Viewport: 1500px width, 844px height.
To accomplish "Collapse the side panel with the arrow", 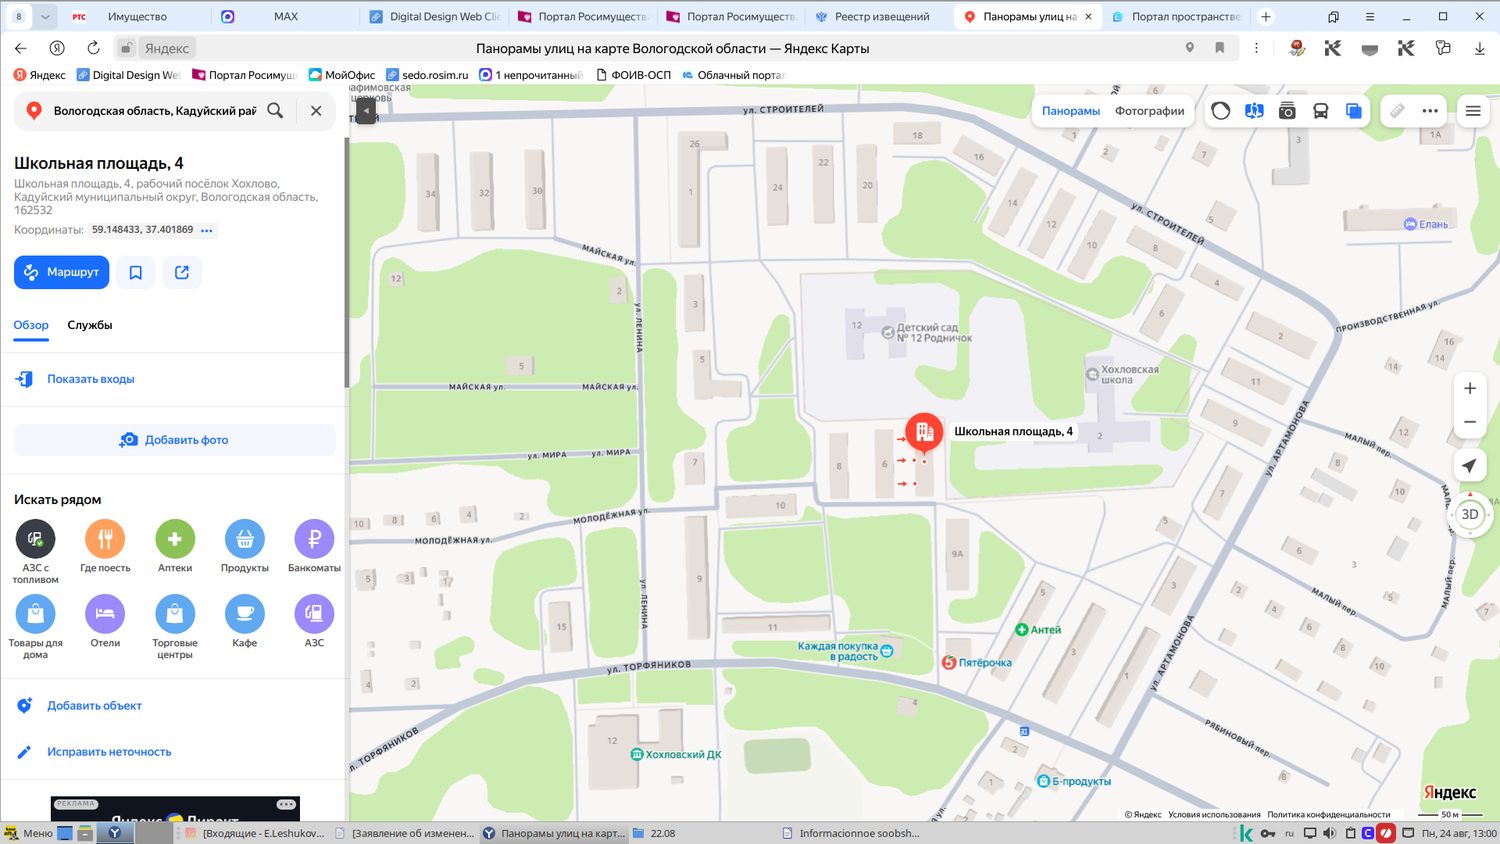I will coord(366,110).
